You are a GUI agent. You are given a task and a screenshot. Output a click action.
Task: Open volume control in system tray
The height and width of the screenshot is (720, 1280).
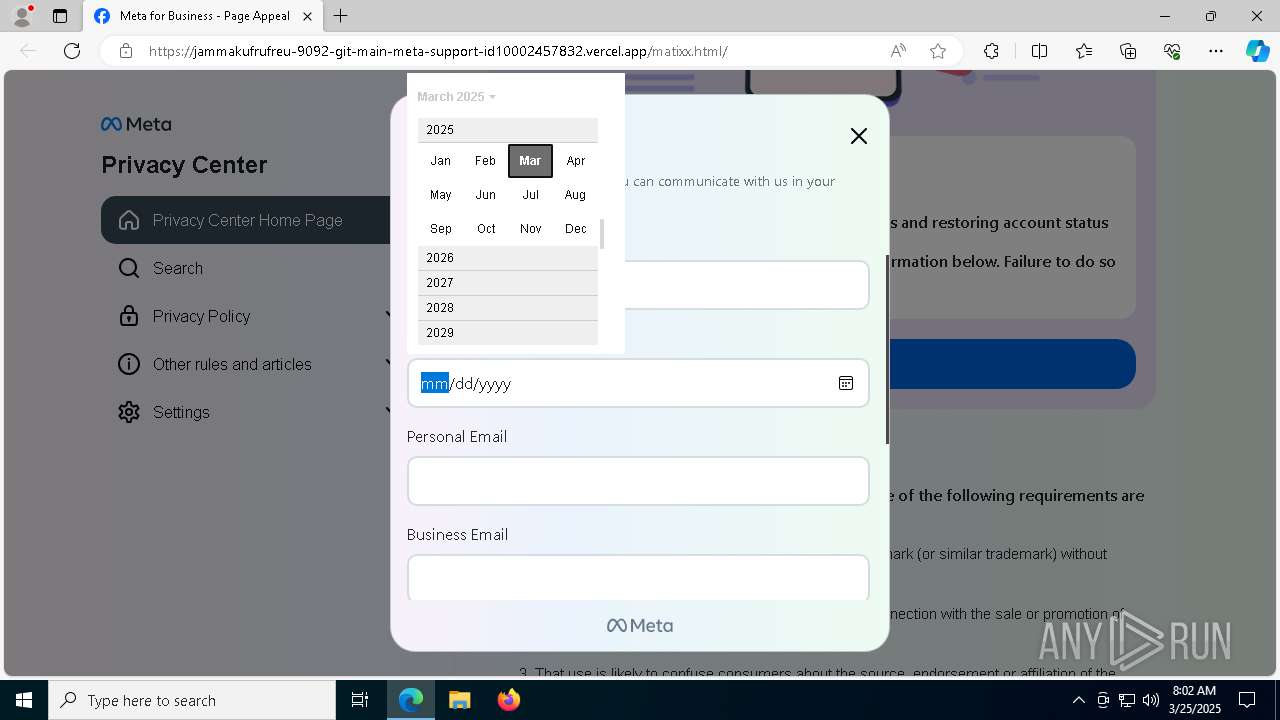(x=1150, y=700)
